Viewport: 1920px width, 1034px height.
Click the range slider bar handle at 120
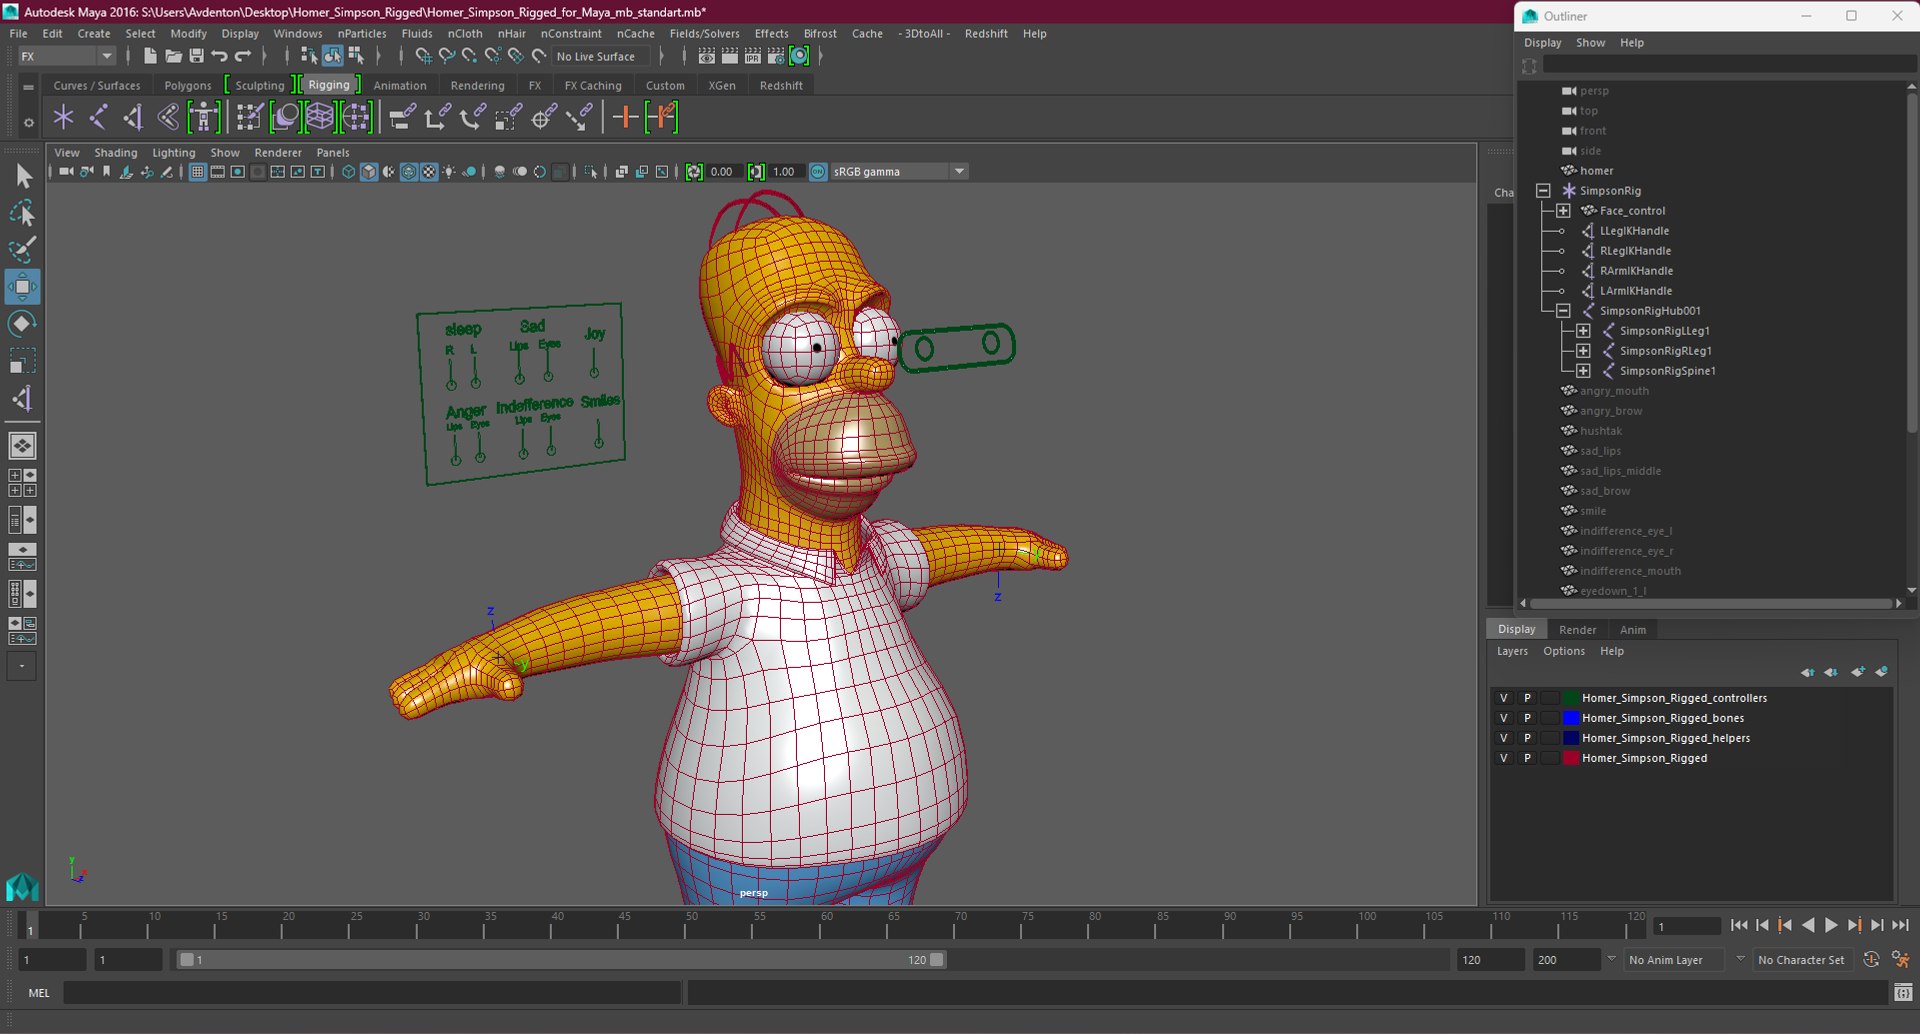(x=937, y=960)
